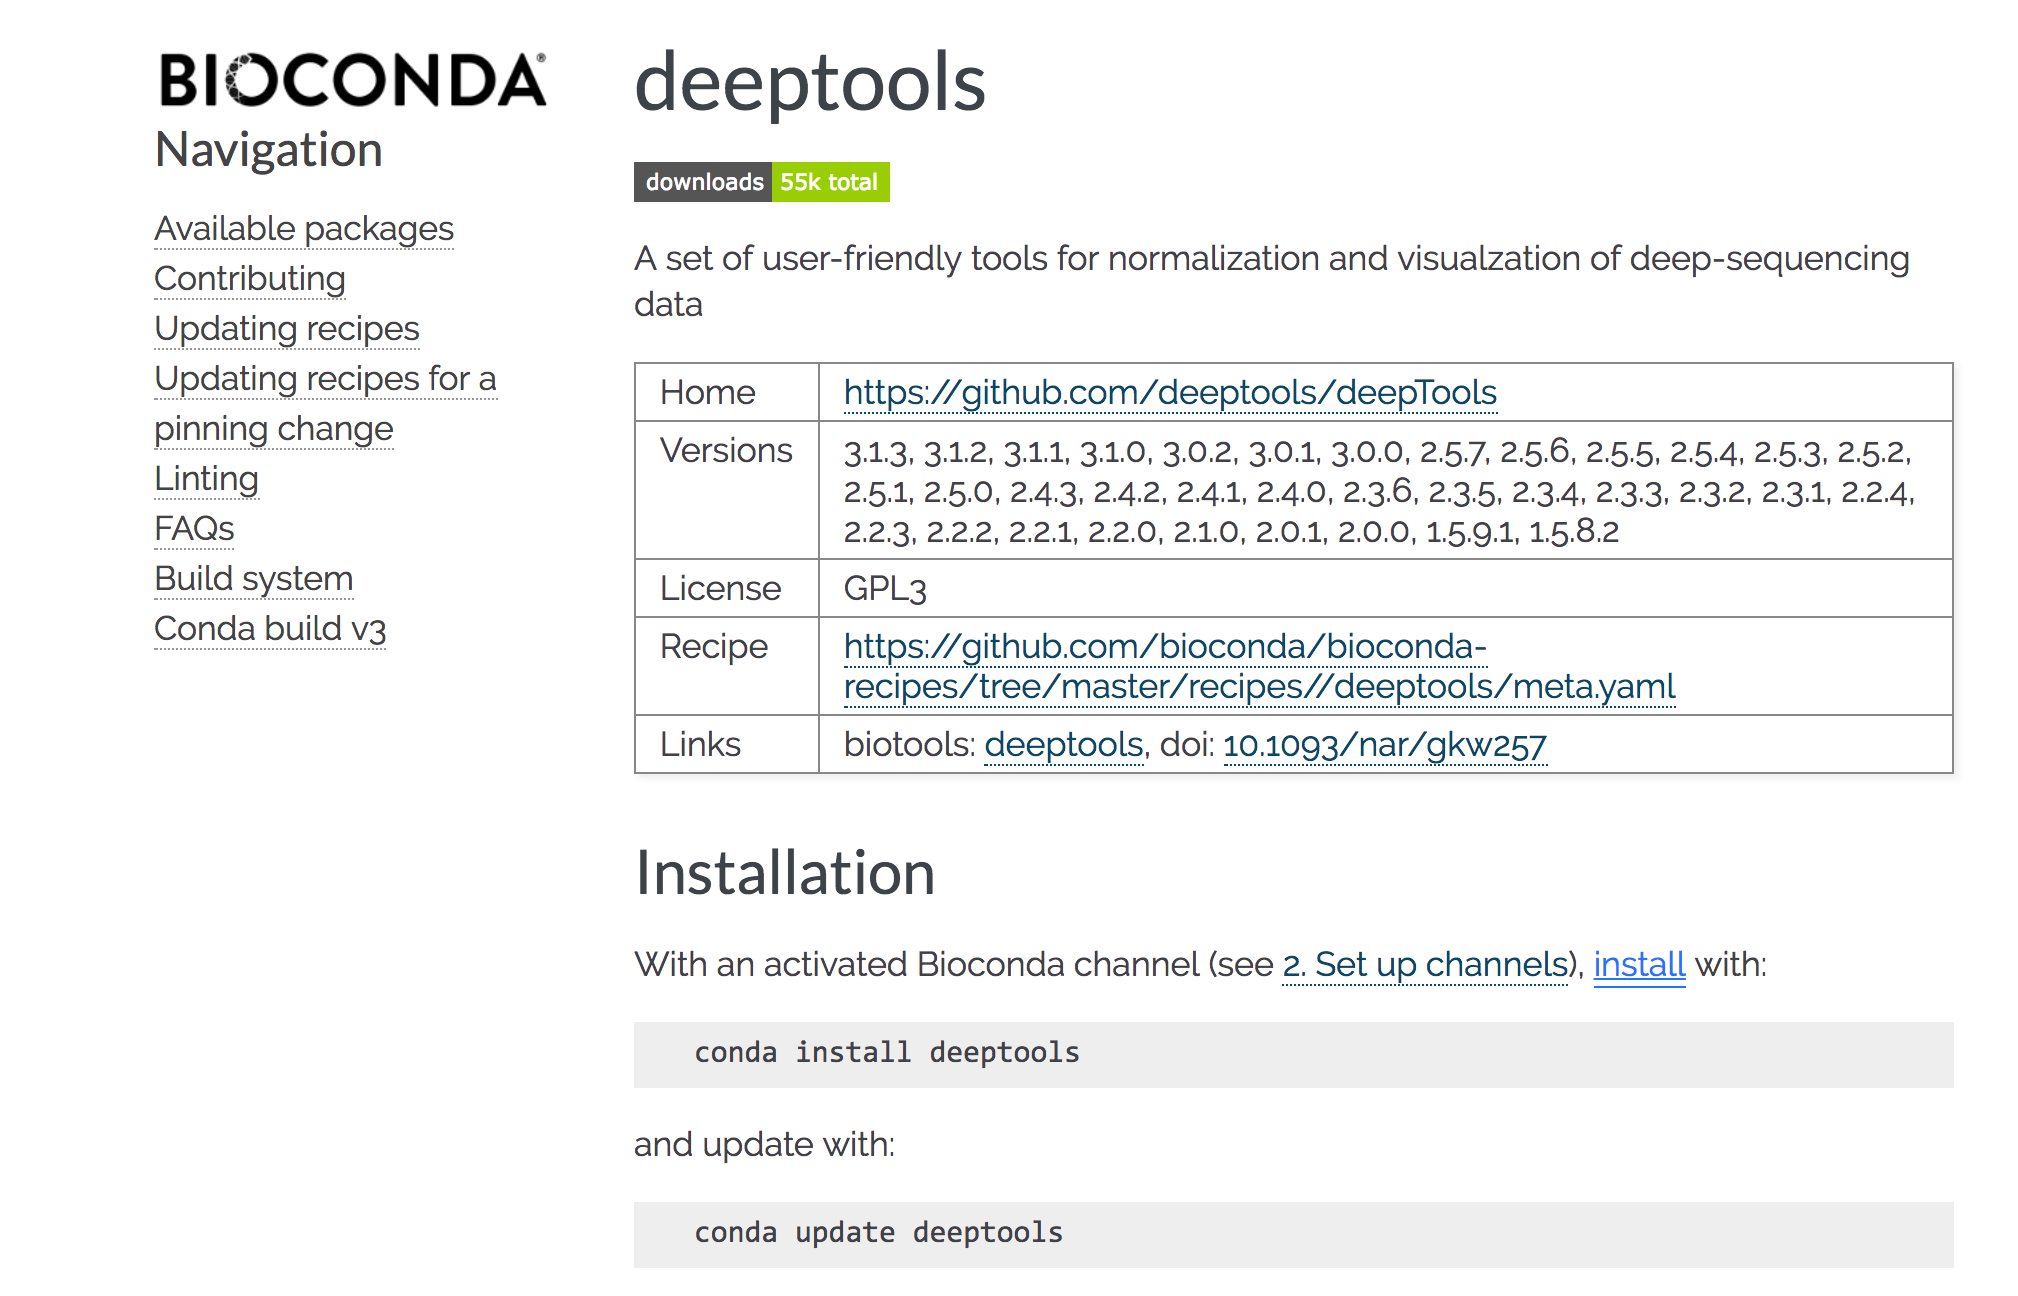2018x1296 pixels.
Task: Open the Linting page
Action: (206, 479)
